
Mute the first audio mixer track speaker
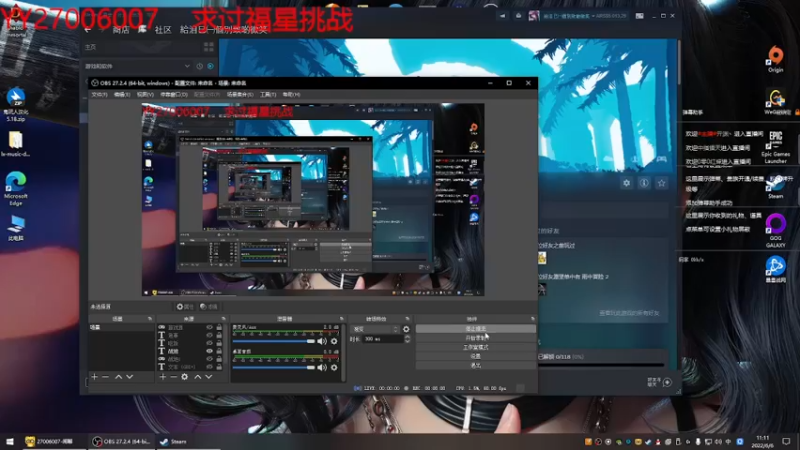[x=322, y=341]
